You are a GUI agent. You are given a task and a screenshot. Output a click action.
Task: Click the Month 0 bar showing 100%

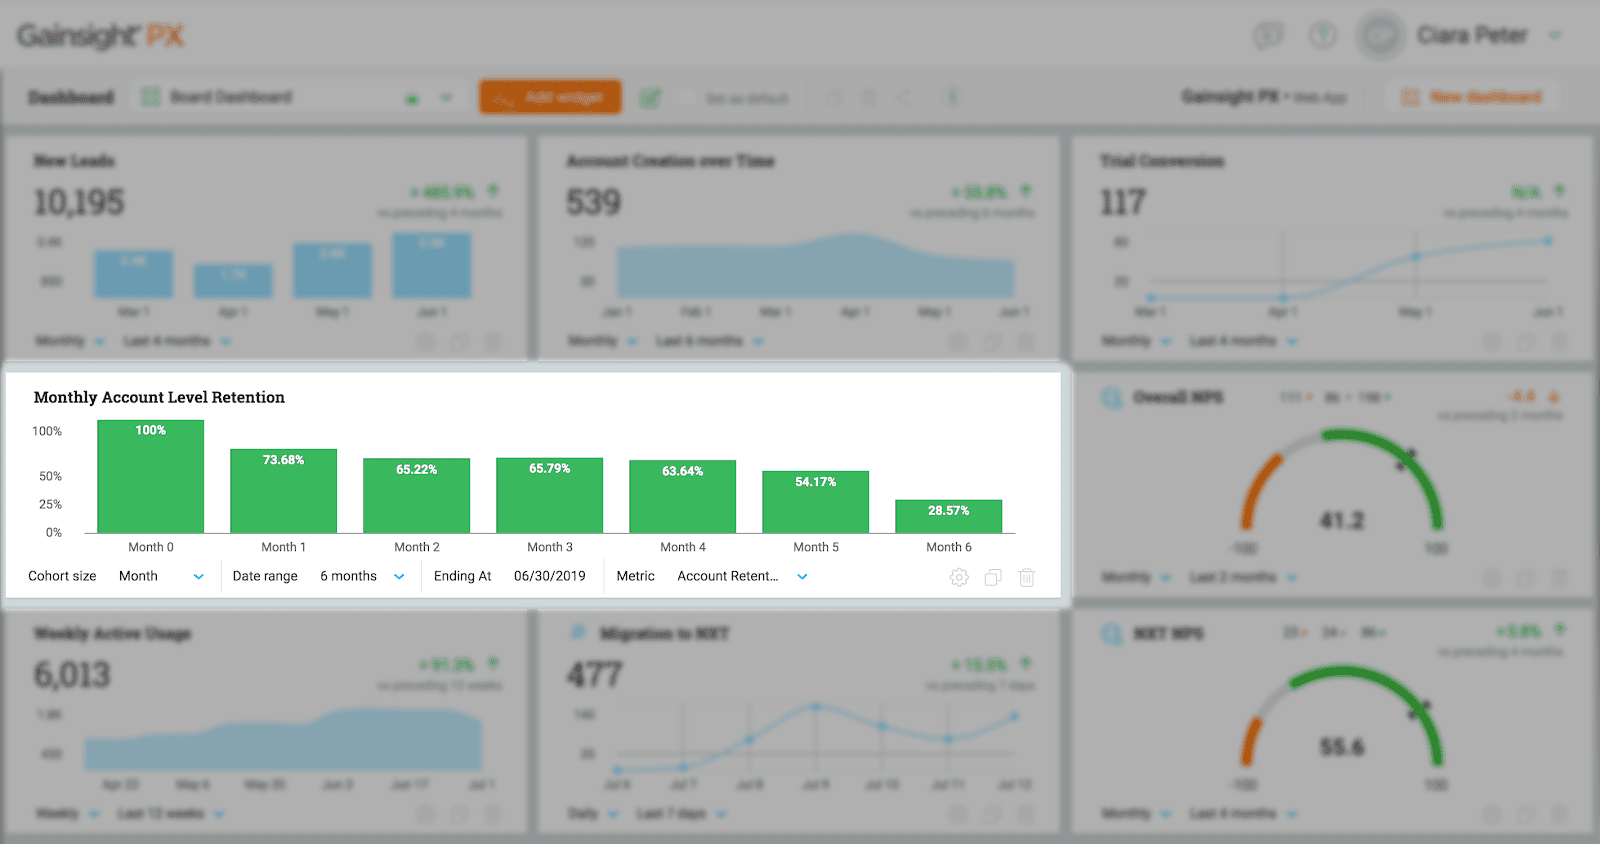coord(150,477)
